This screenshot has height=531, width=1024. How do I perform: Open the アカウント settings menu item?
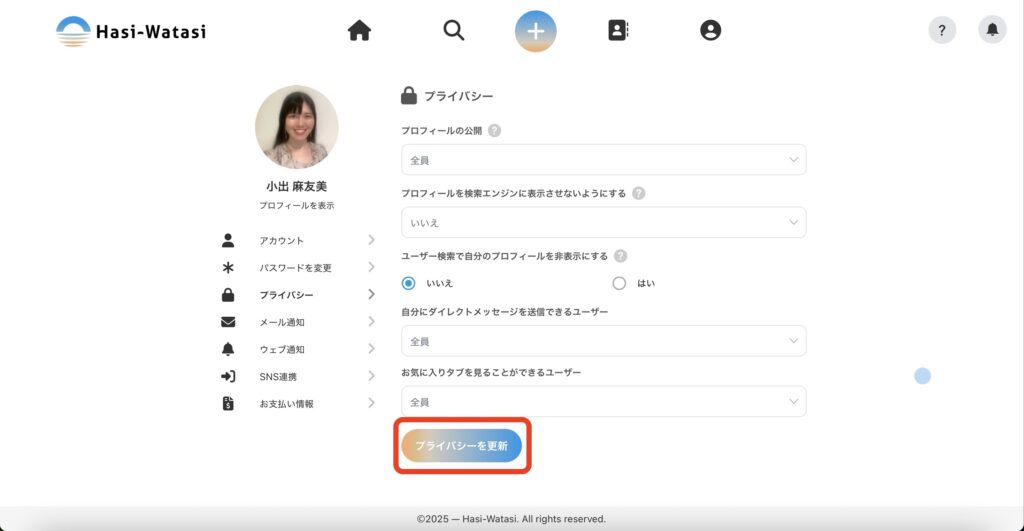coord(281,241)
